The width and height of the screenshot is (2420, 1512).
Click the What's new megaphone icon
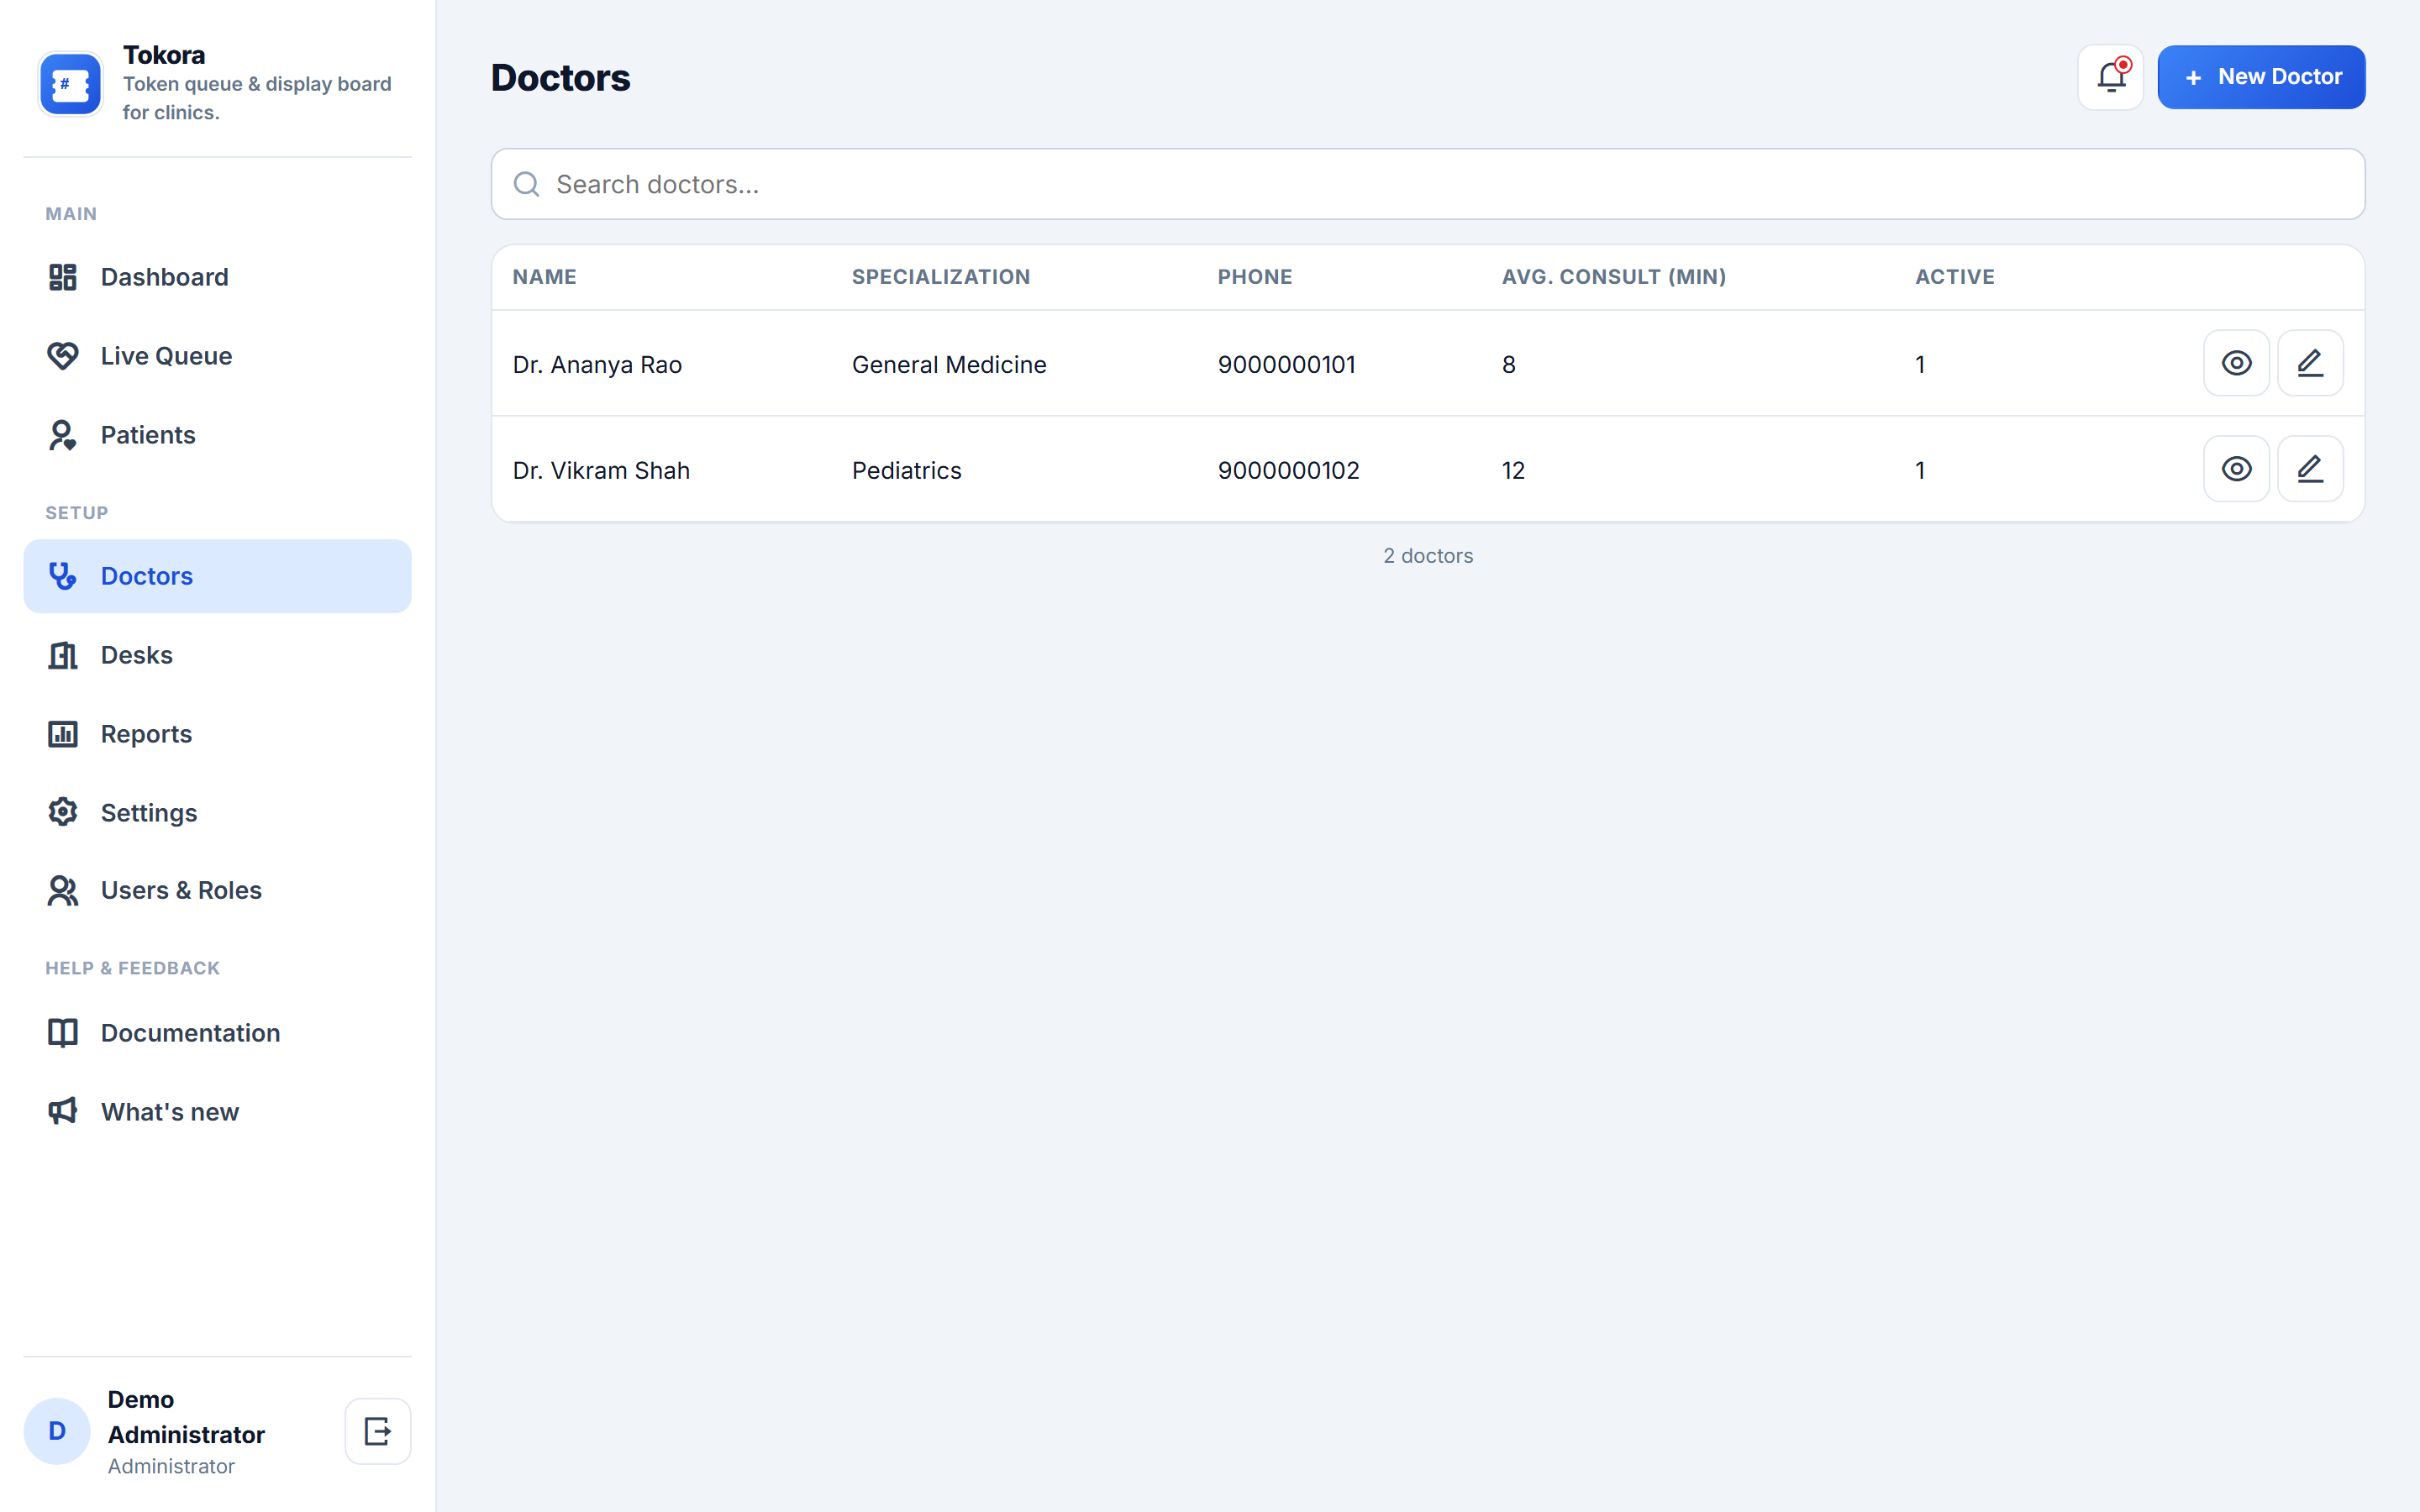click(x=63, y=1111)
